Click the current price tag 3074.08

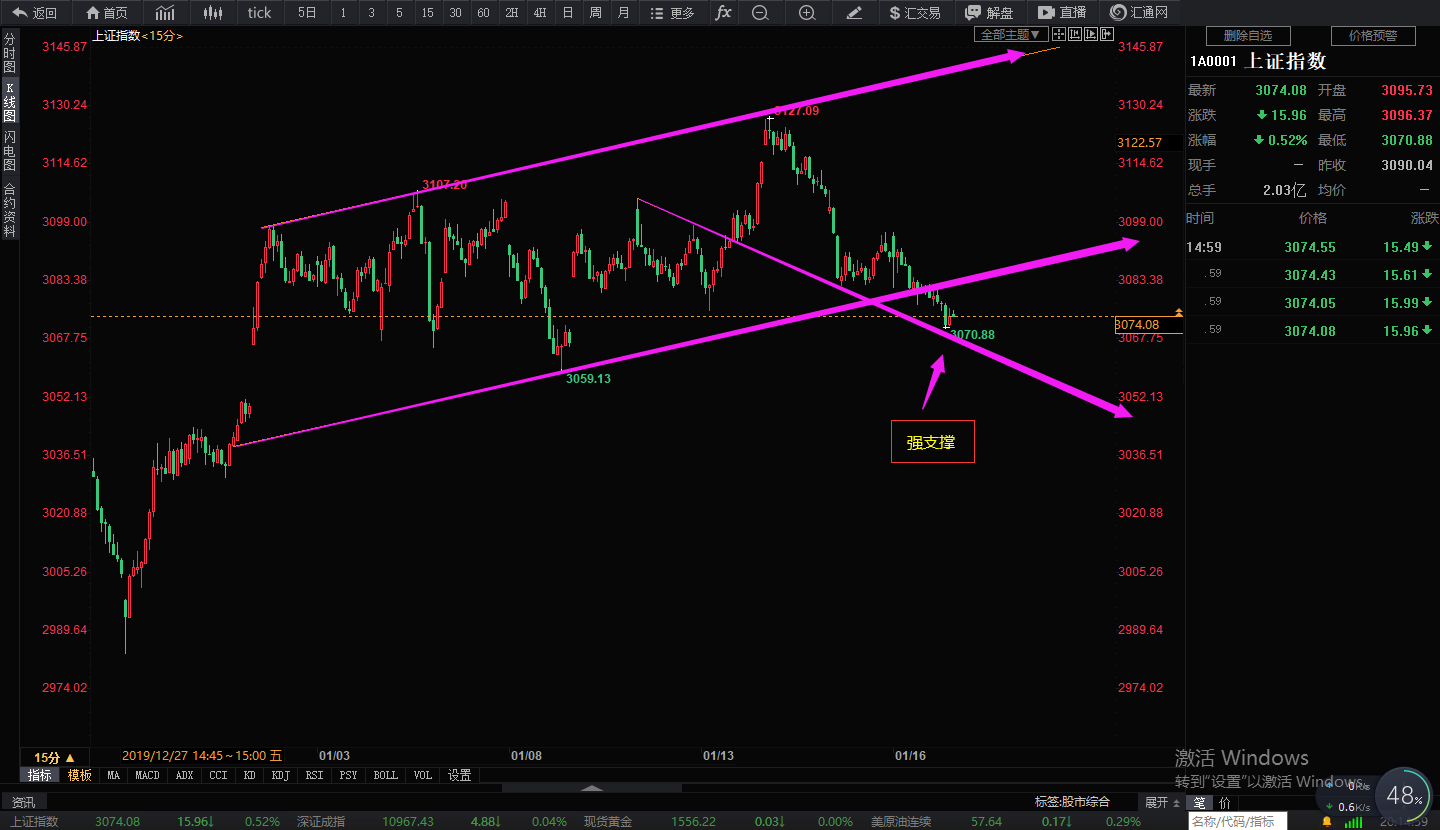click(1146, 324)
